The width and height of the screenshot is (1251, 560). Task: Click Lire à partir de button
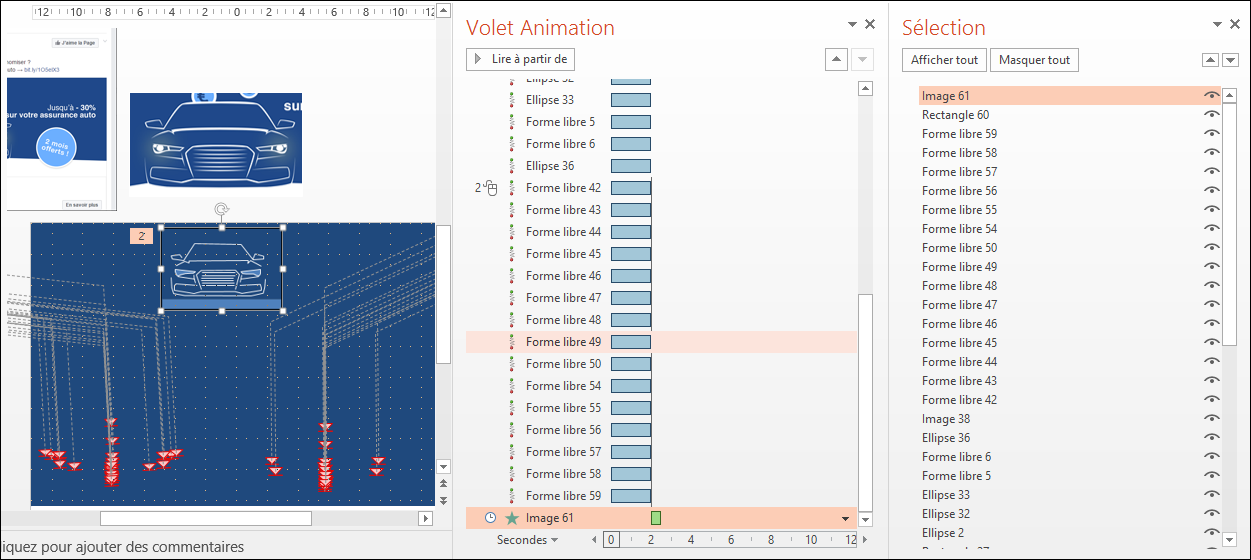coord(521,59)
